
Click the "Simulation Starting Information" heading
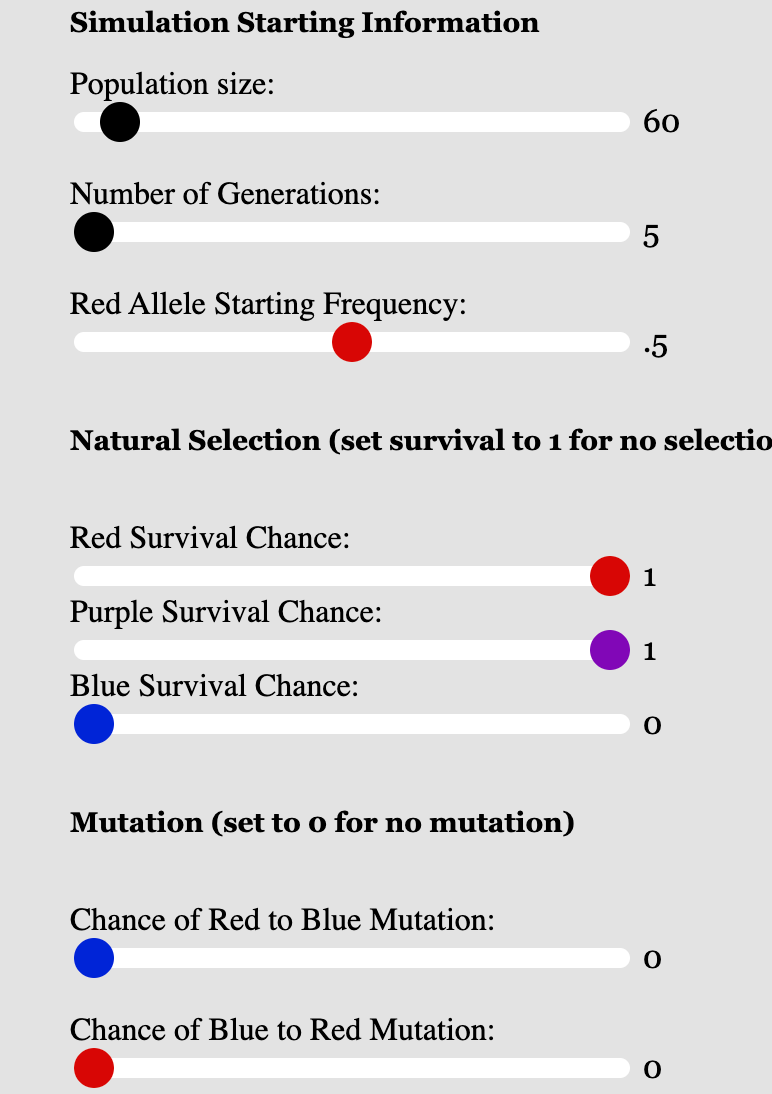pos(304,23)
